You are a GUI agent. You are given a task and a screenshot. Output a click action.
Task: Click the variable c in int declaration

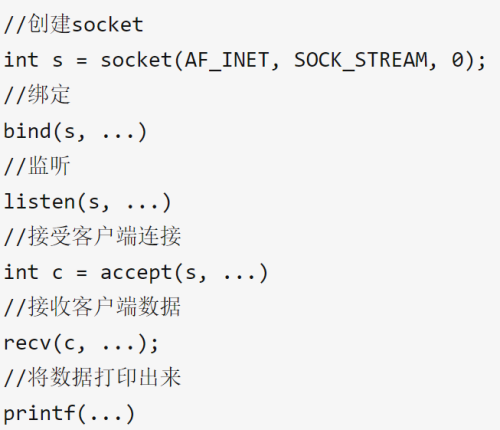pos(58,273)
